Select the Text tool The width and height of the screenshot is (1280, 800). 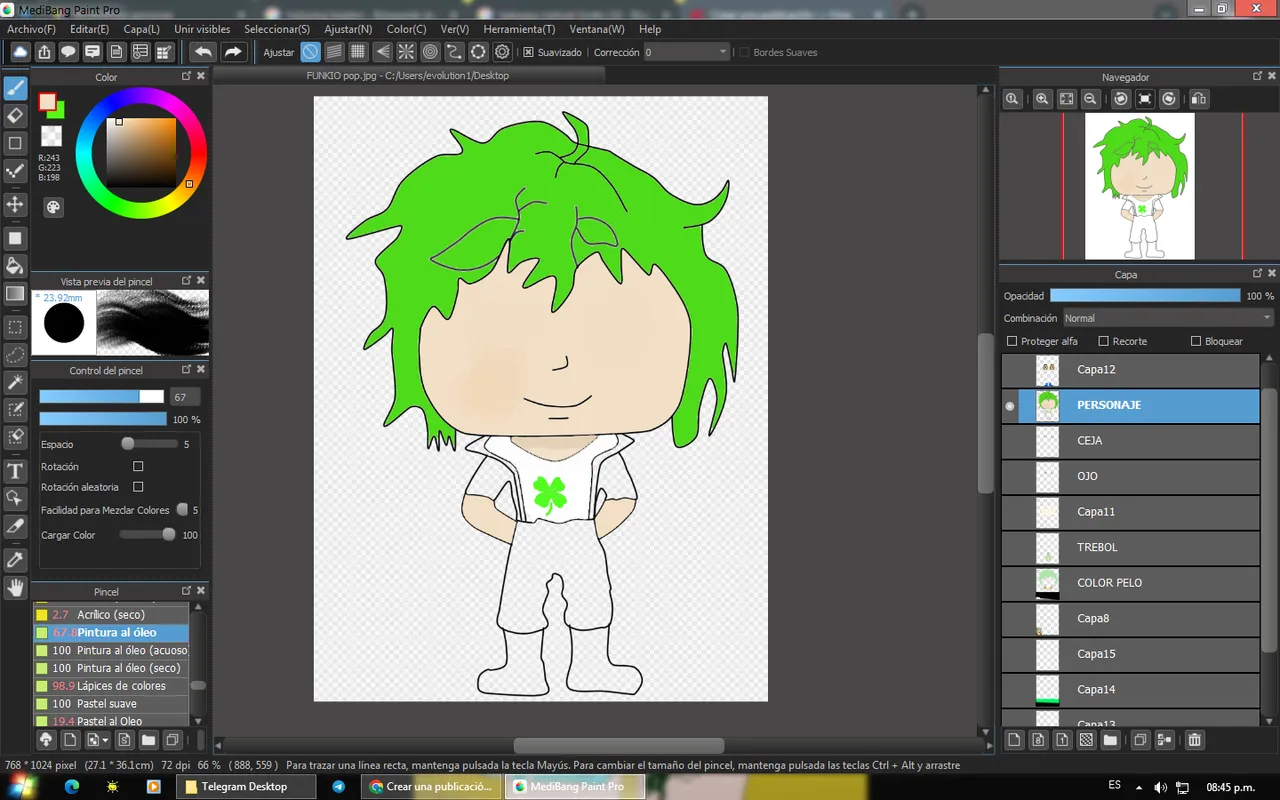click(15, 471)
